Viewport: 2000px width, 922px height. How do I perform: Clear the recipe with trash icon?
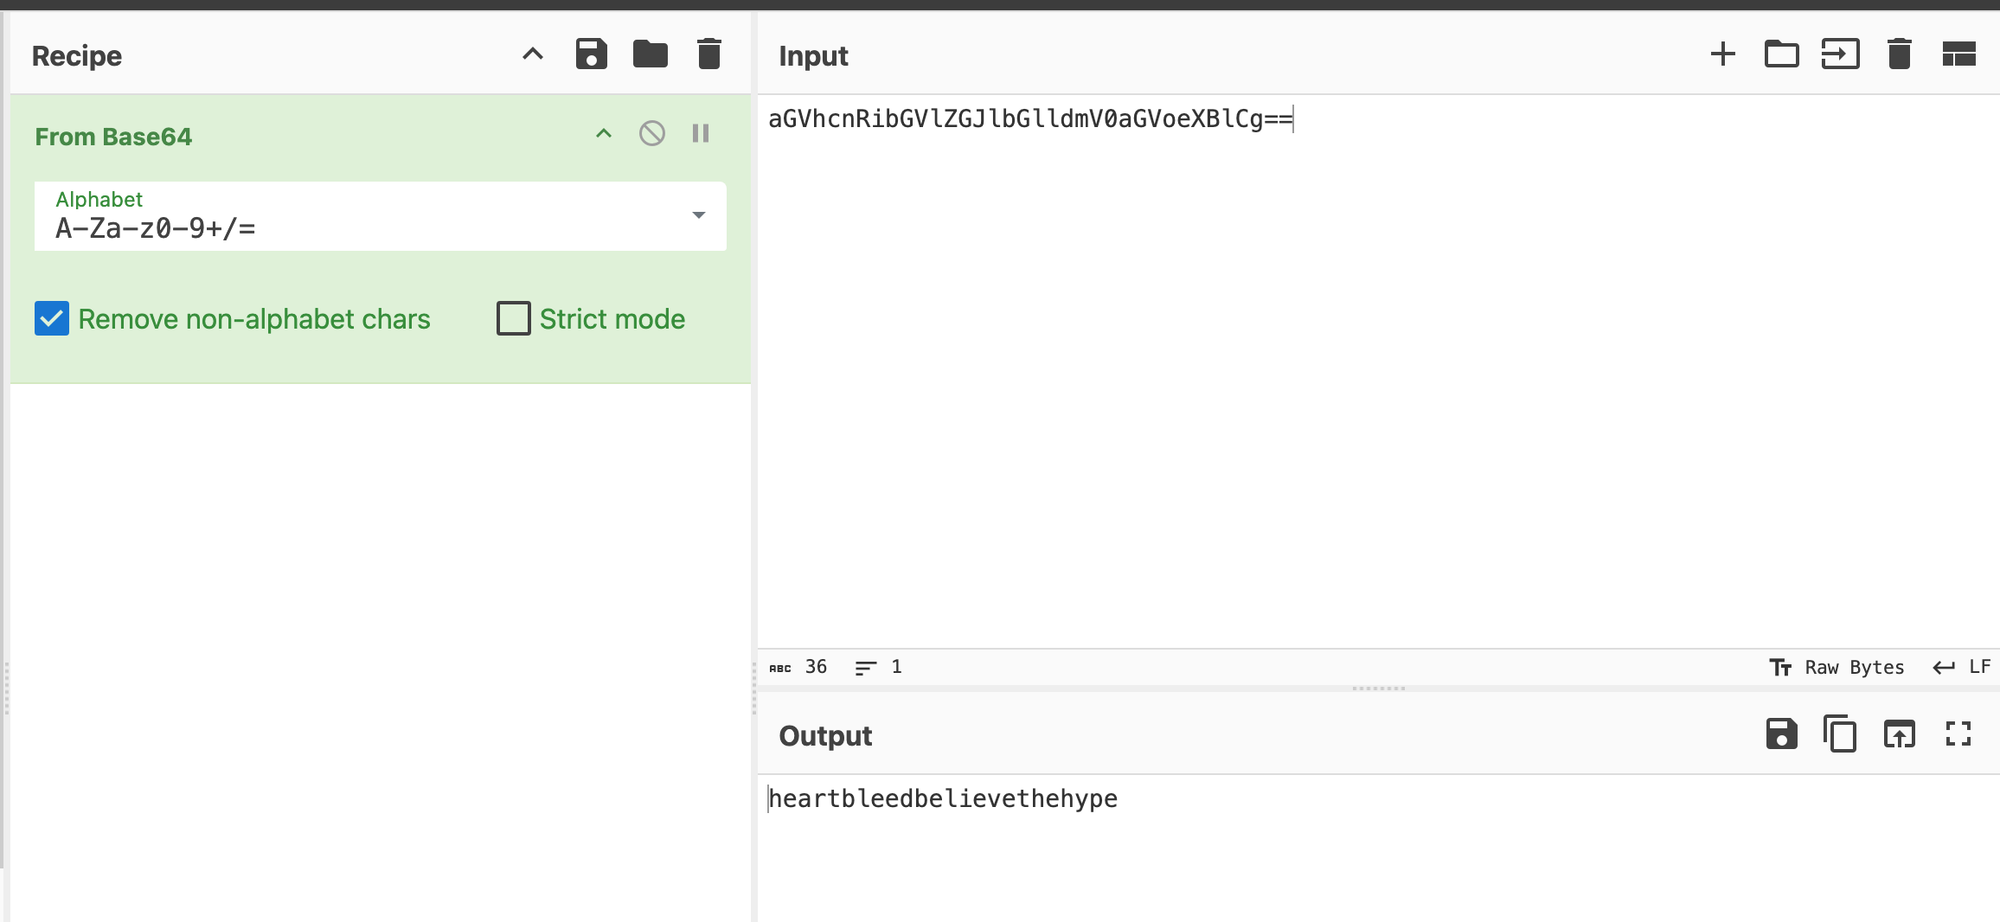tap(709, 54)
